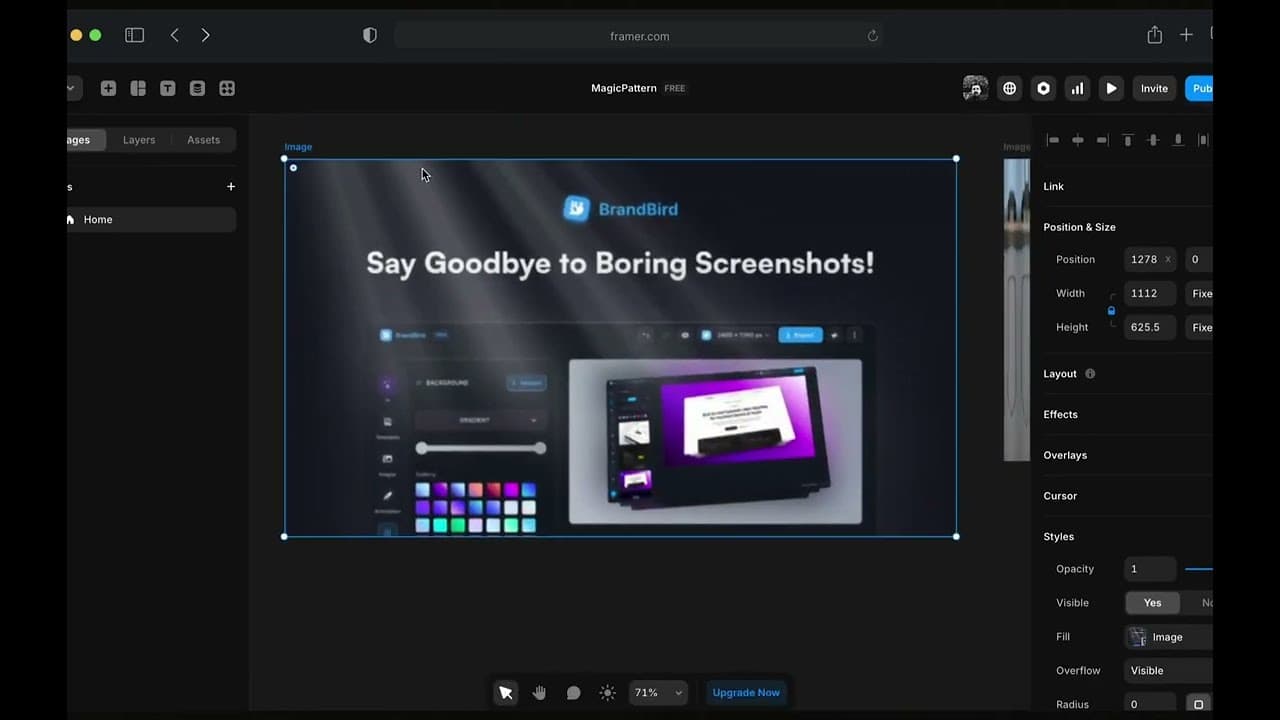Open the Overflow Visible dropdown
The width and height of the screenshot is (1280, 720).
pos(1168,671)
